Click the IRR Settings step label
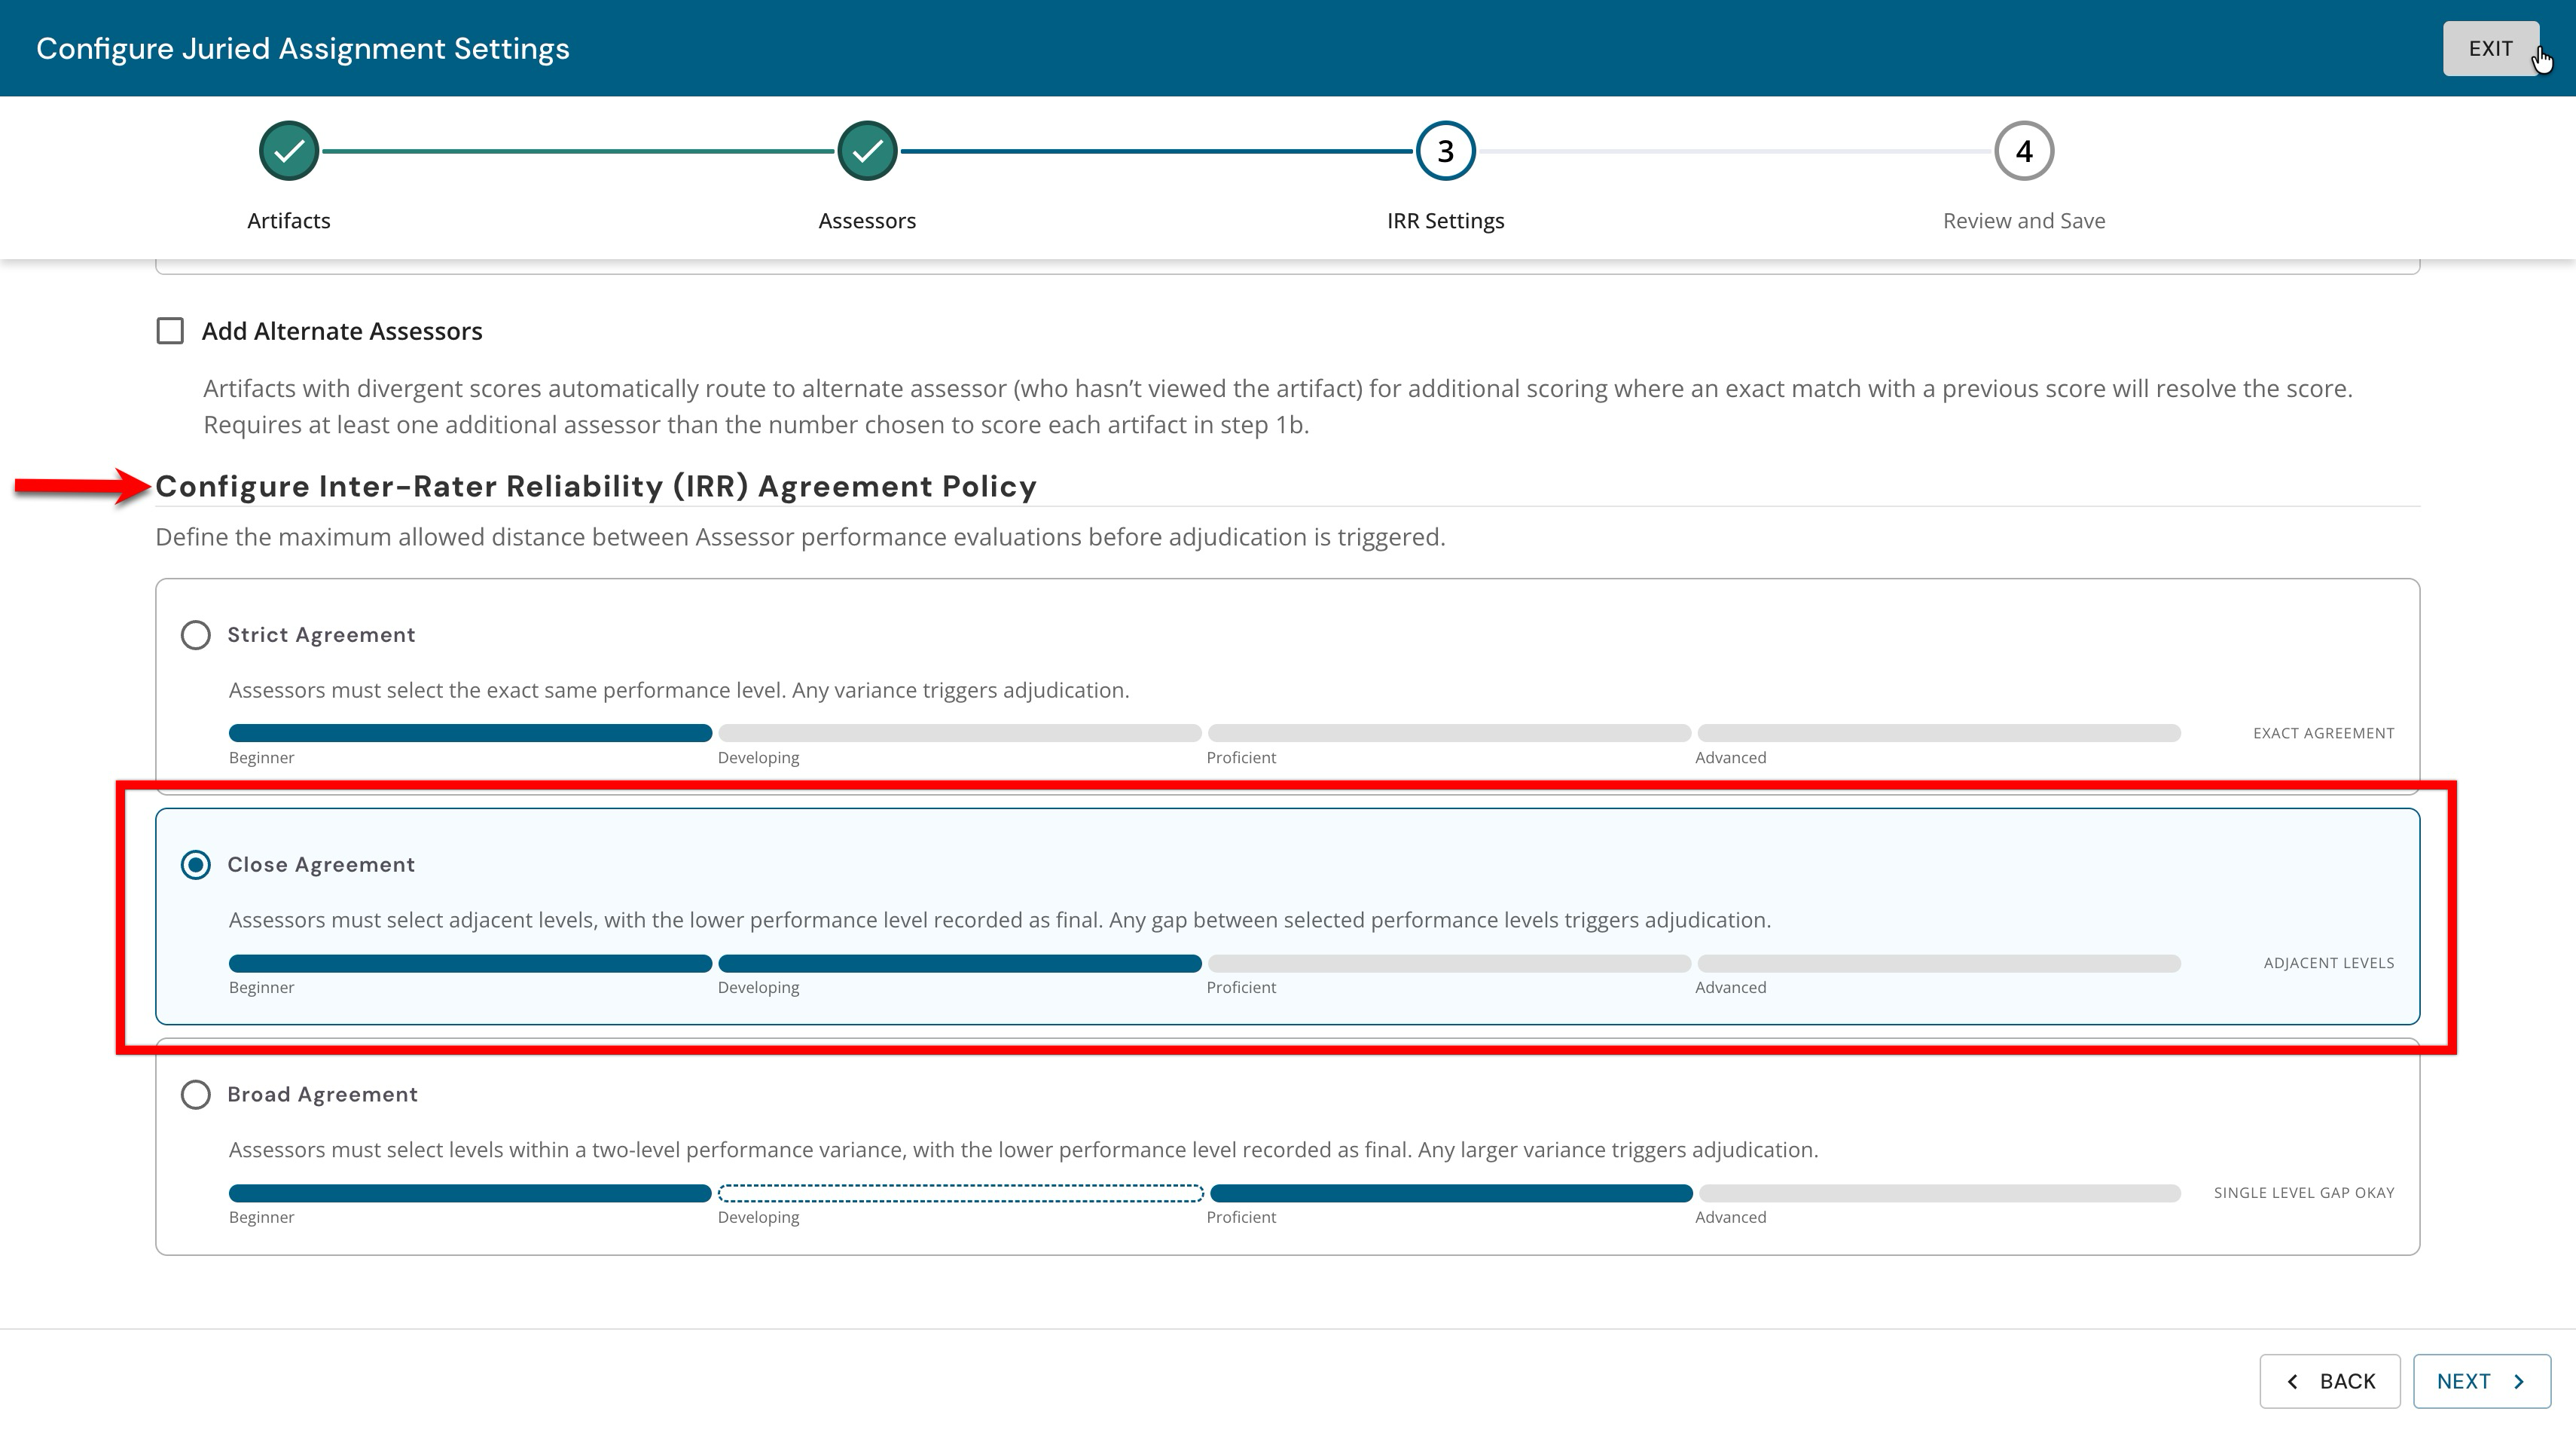2576x1433 pixels. coord(1445,220)
